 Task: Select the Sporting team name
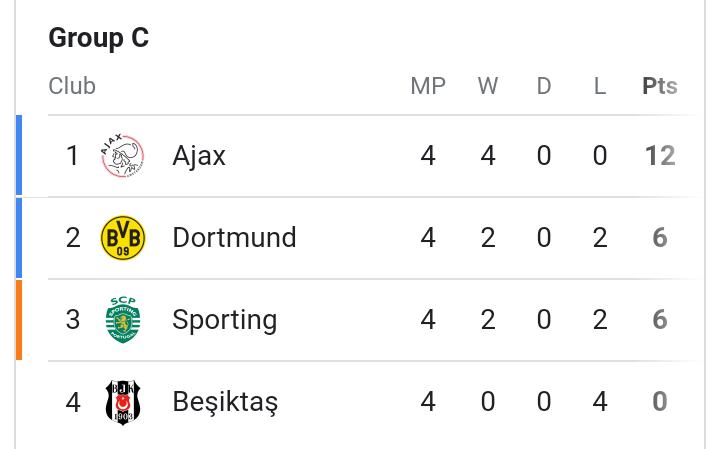[x=224, y=320]
